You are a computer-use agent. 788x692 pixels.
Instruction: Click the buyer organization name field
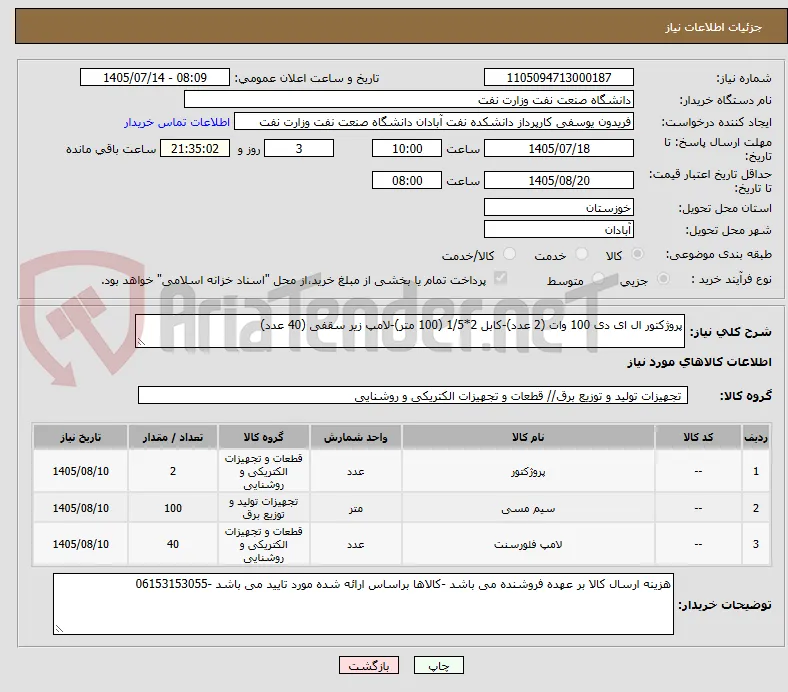(409, 100)
